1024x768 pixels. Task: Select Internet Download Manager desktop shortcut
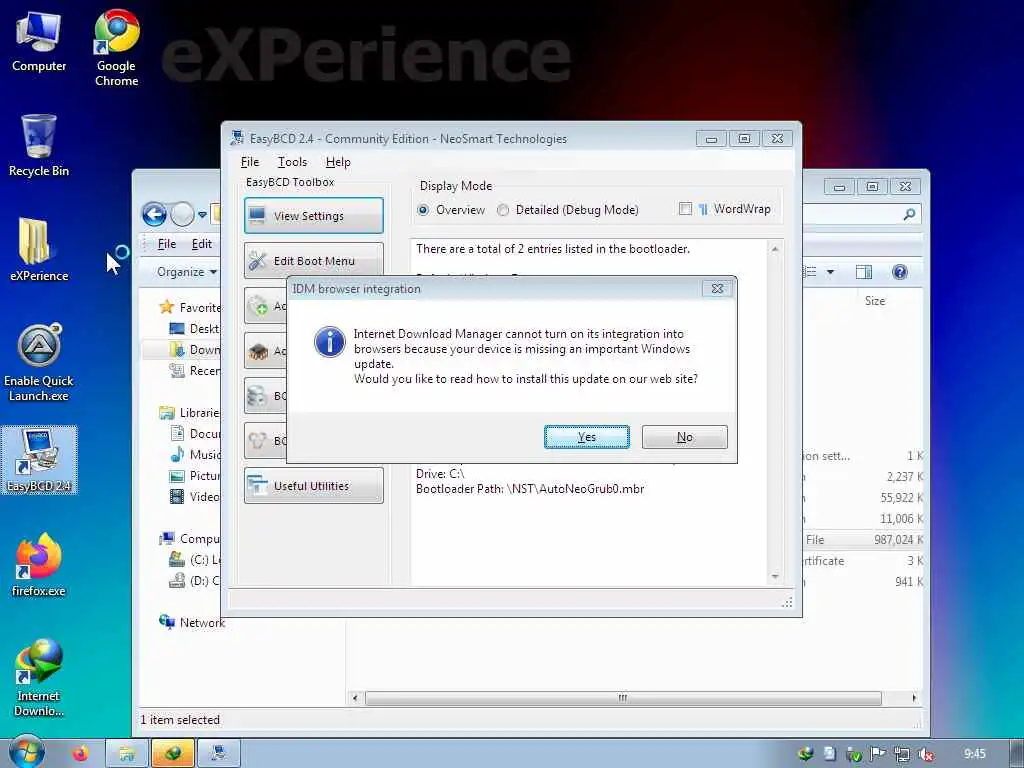click(x=39, y=677)
